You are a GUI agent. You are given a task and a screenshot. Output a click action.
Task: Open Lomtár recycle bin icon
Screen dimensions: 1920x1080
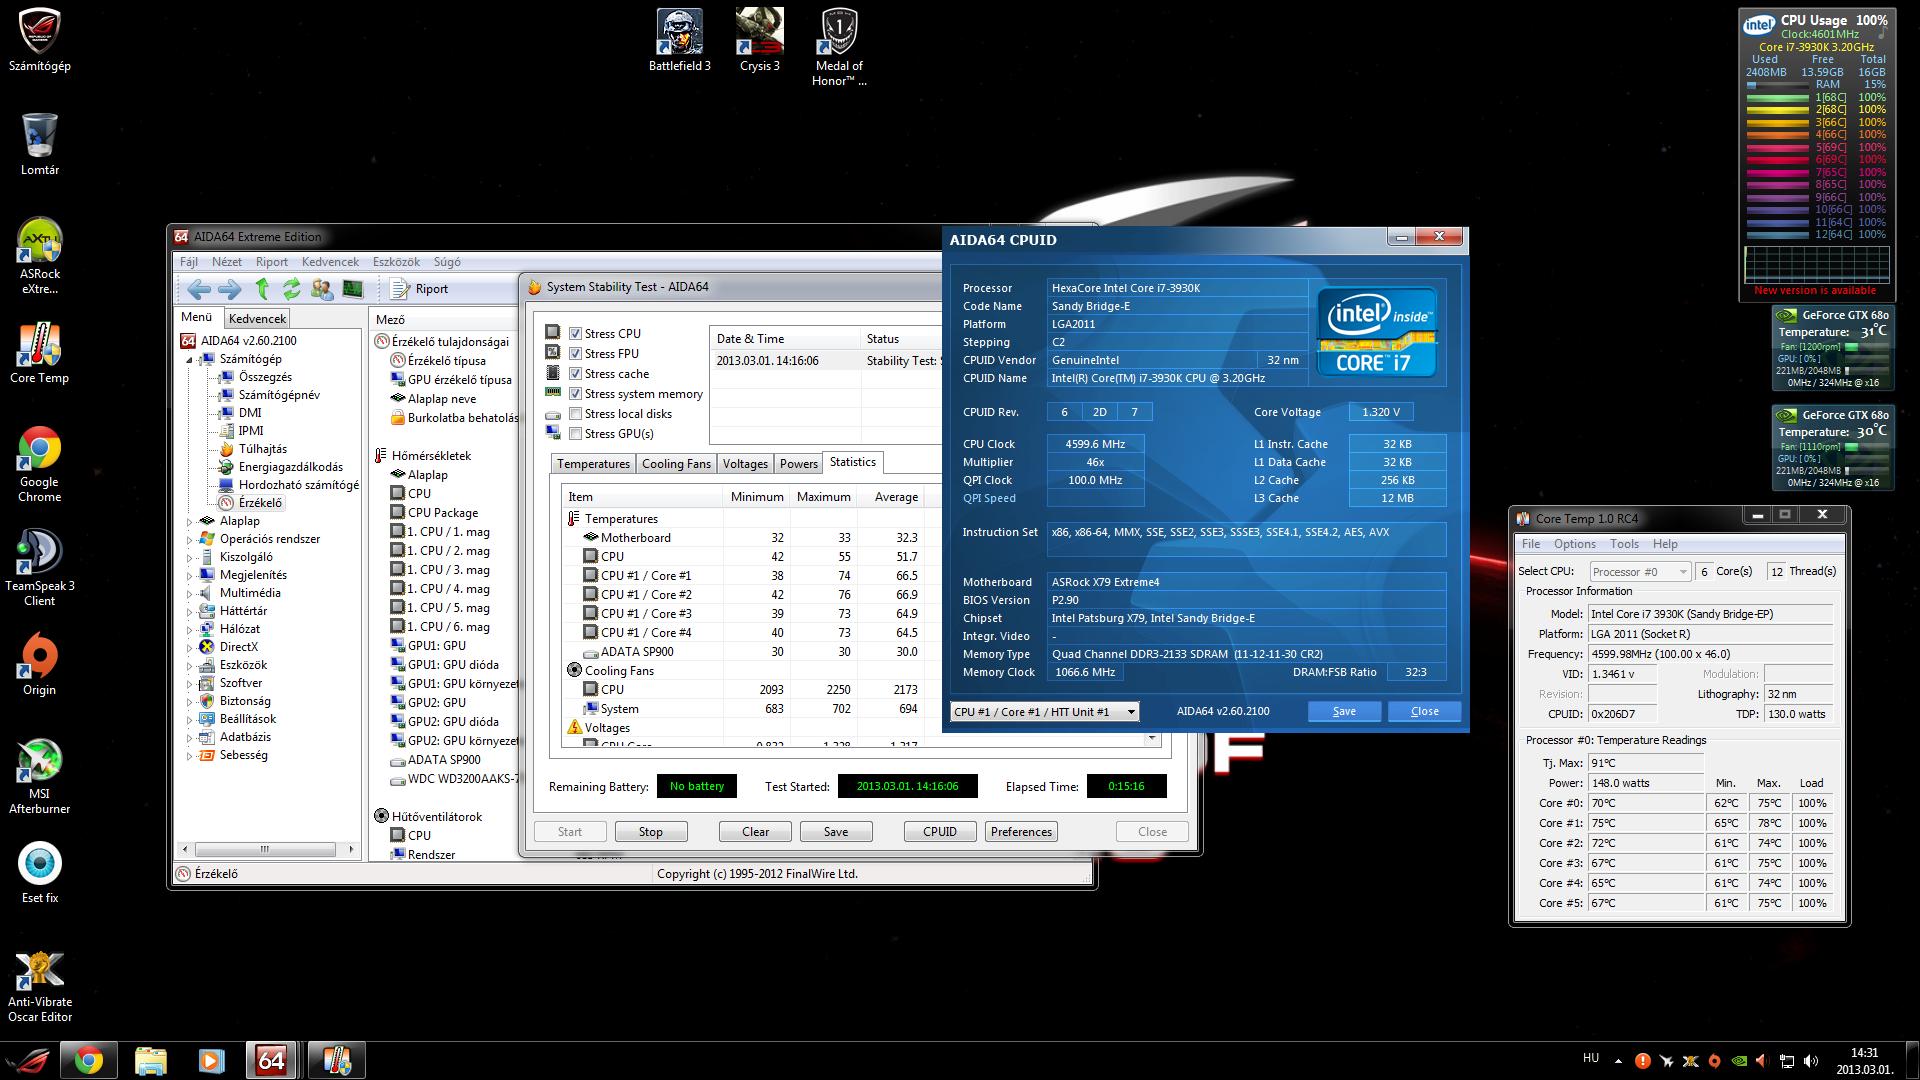pyautogui.click(x=40, y=145)
